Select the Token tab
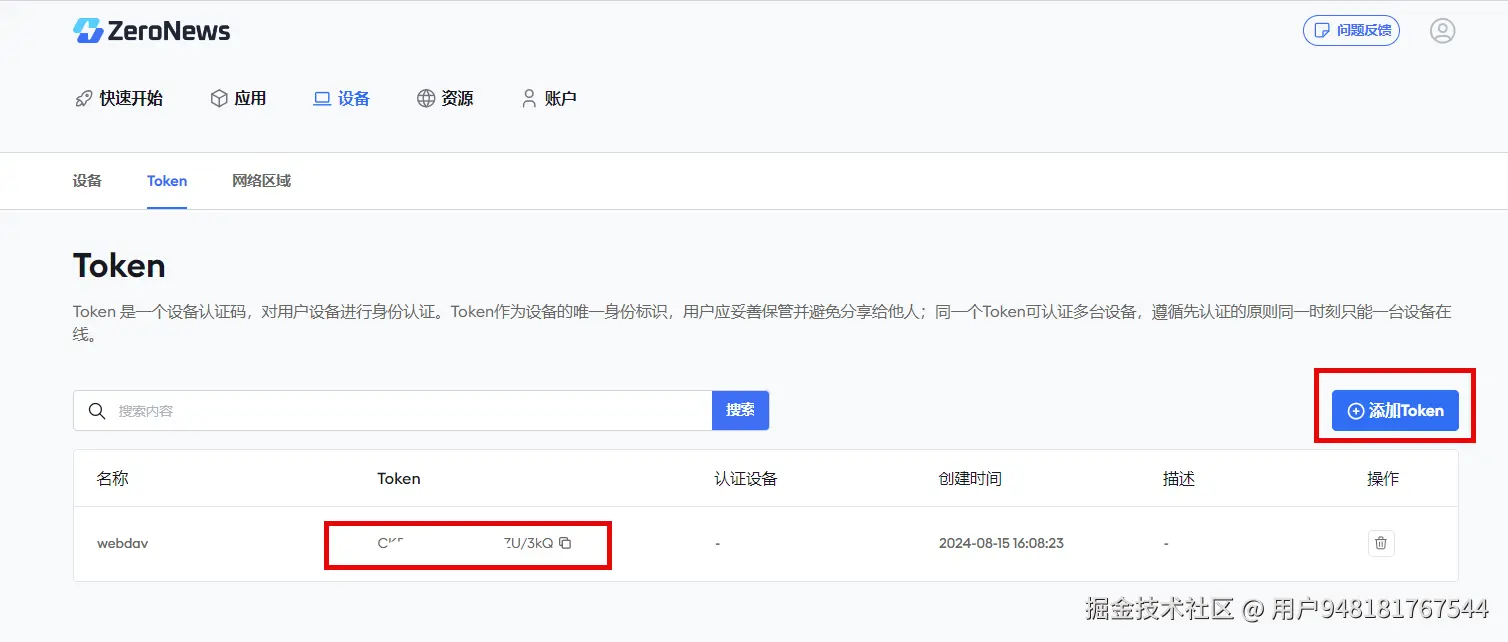Screen dimensions: 1508x642 pos(167,181)
